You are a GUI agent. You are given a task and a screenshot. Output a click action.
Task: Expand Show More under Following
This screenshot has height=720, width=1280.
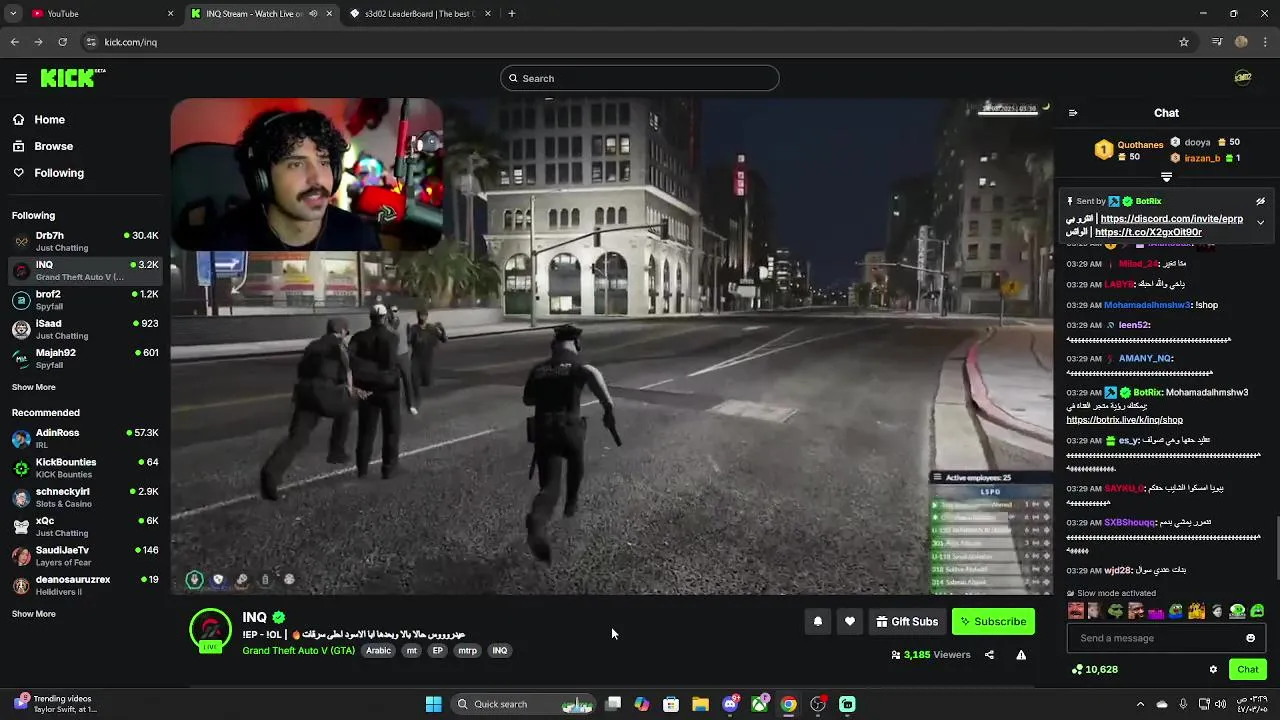tap(34, 387)
